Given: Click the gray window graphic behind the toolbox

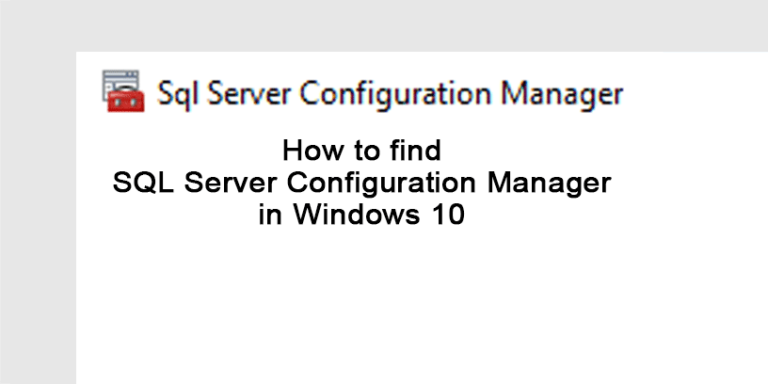Looking at the screenshot, I should (x=120, y=81).
